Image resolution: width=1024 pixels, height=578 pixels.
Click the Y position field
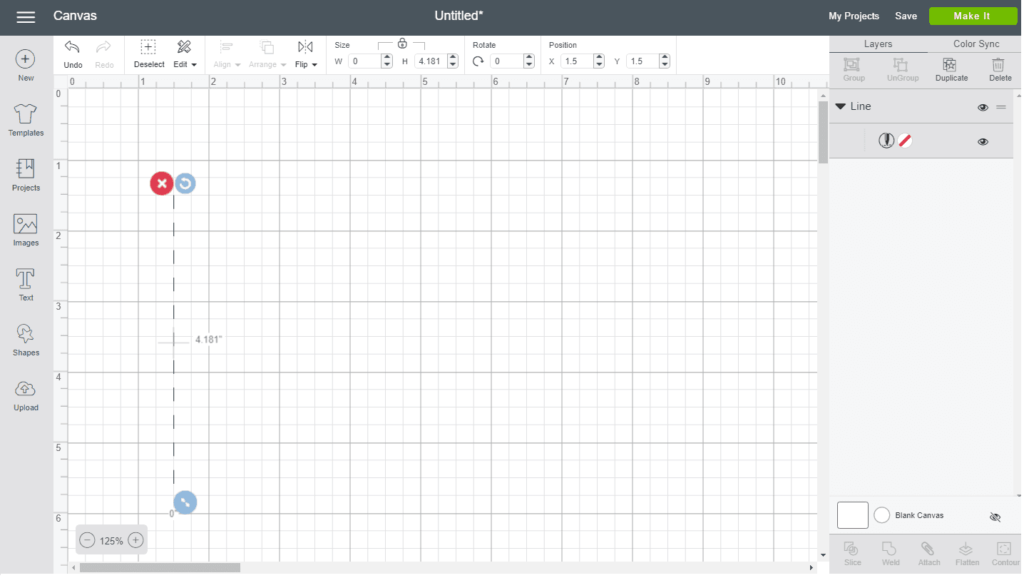point(642,61)
